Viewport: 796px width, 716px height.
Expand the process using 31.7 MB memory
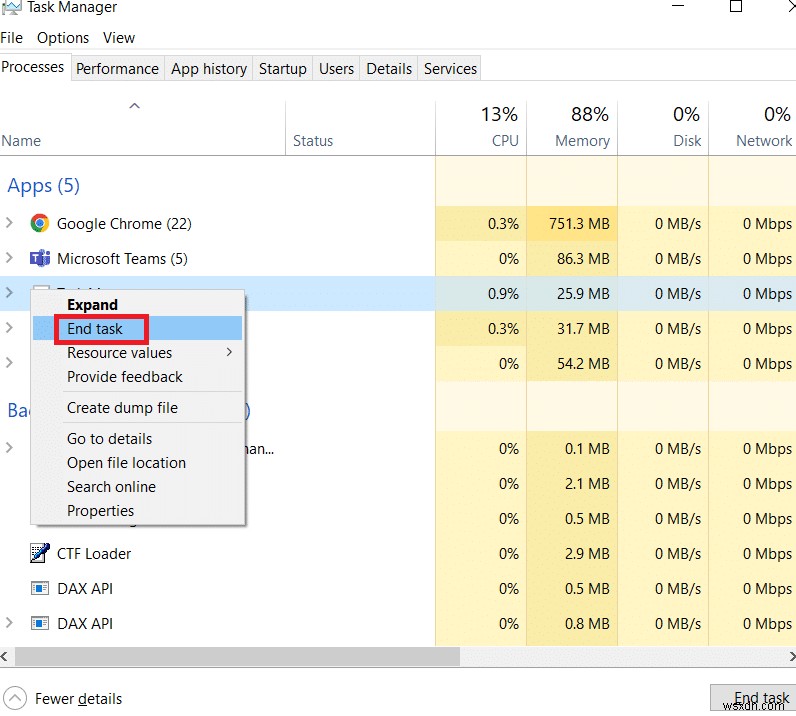[x=9, y=328]
